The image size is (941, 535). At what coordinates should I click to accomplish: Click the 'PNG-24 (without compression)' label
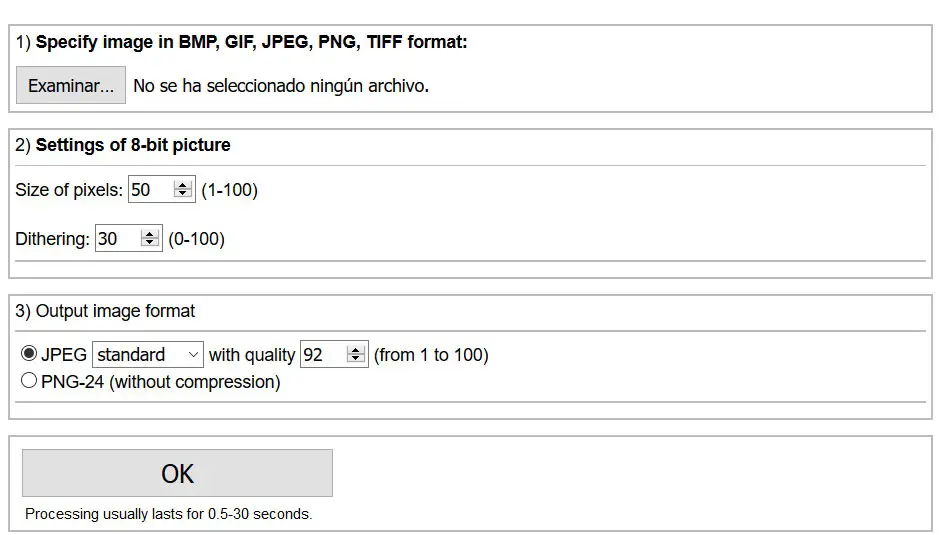click(161, 382)
